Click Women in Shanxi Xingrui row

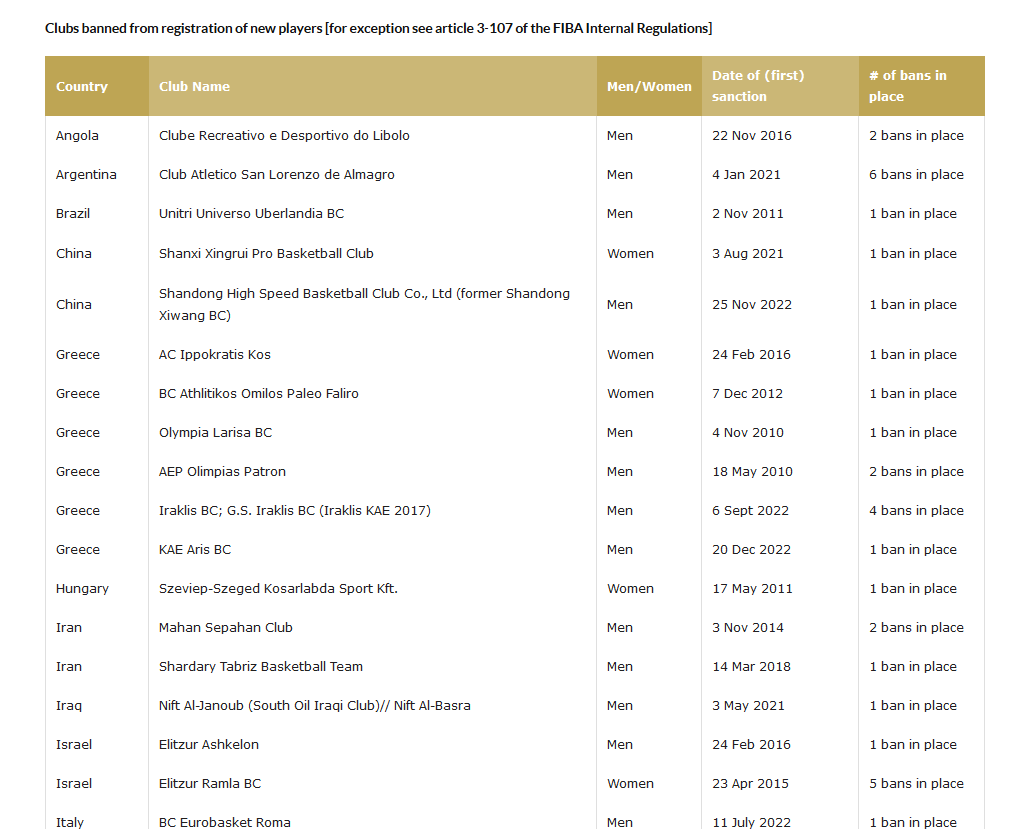pyautogui.click(x=630, y=254)
